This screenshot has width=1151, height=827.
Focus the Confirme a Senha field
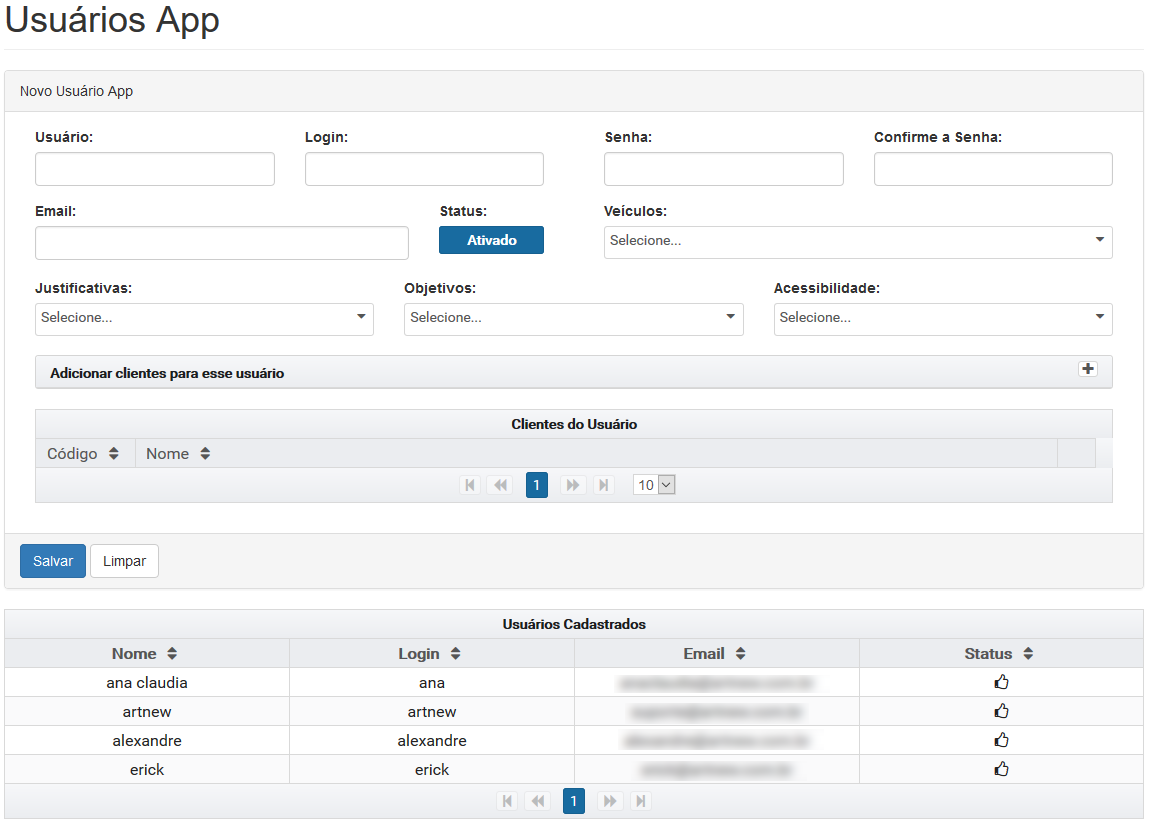[993, 169]
